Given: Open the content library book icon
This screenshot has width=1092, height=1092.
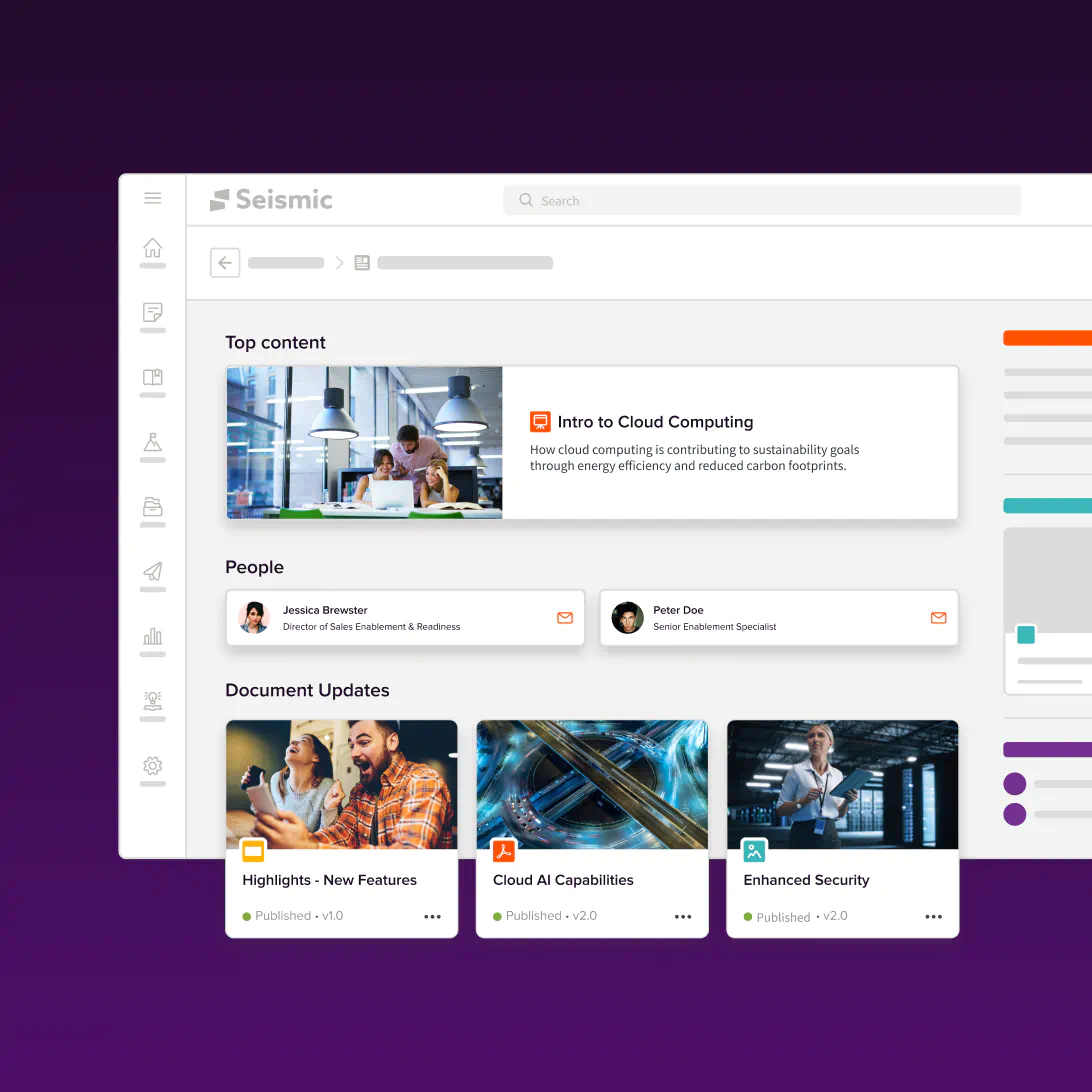Looking at the screenshot, I should pos(152,377).
